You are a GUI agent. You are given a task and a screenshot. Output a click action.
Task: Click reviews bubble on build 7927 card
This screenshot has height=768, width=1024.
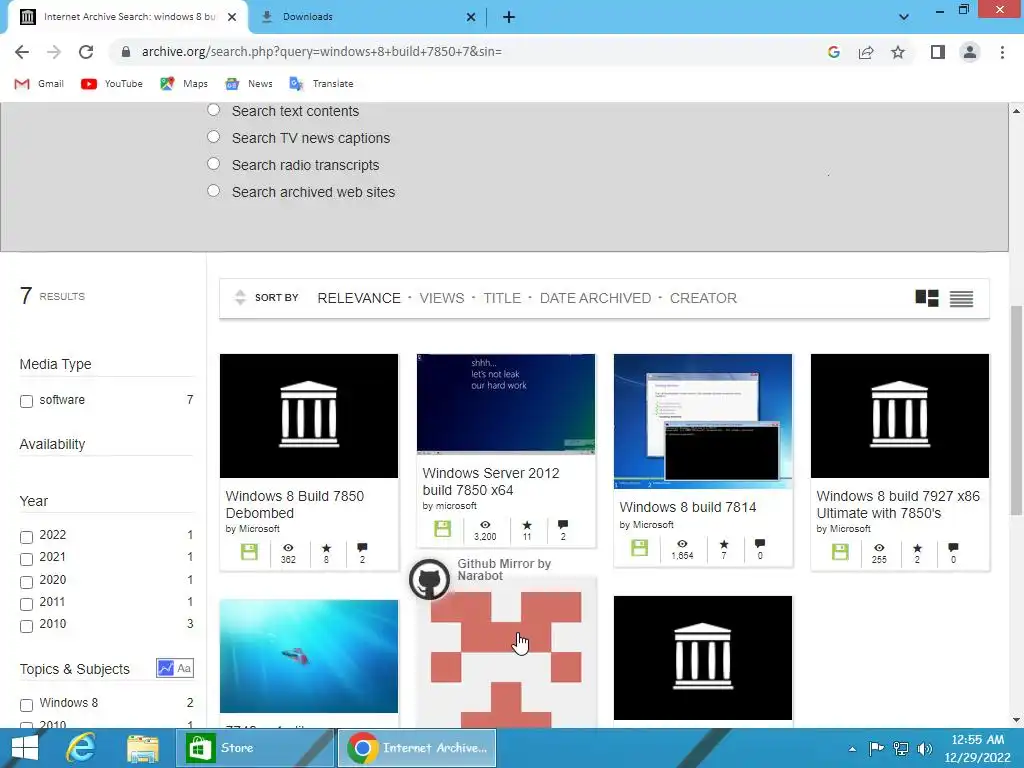point(953,547)
